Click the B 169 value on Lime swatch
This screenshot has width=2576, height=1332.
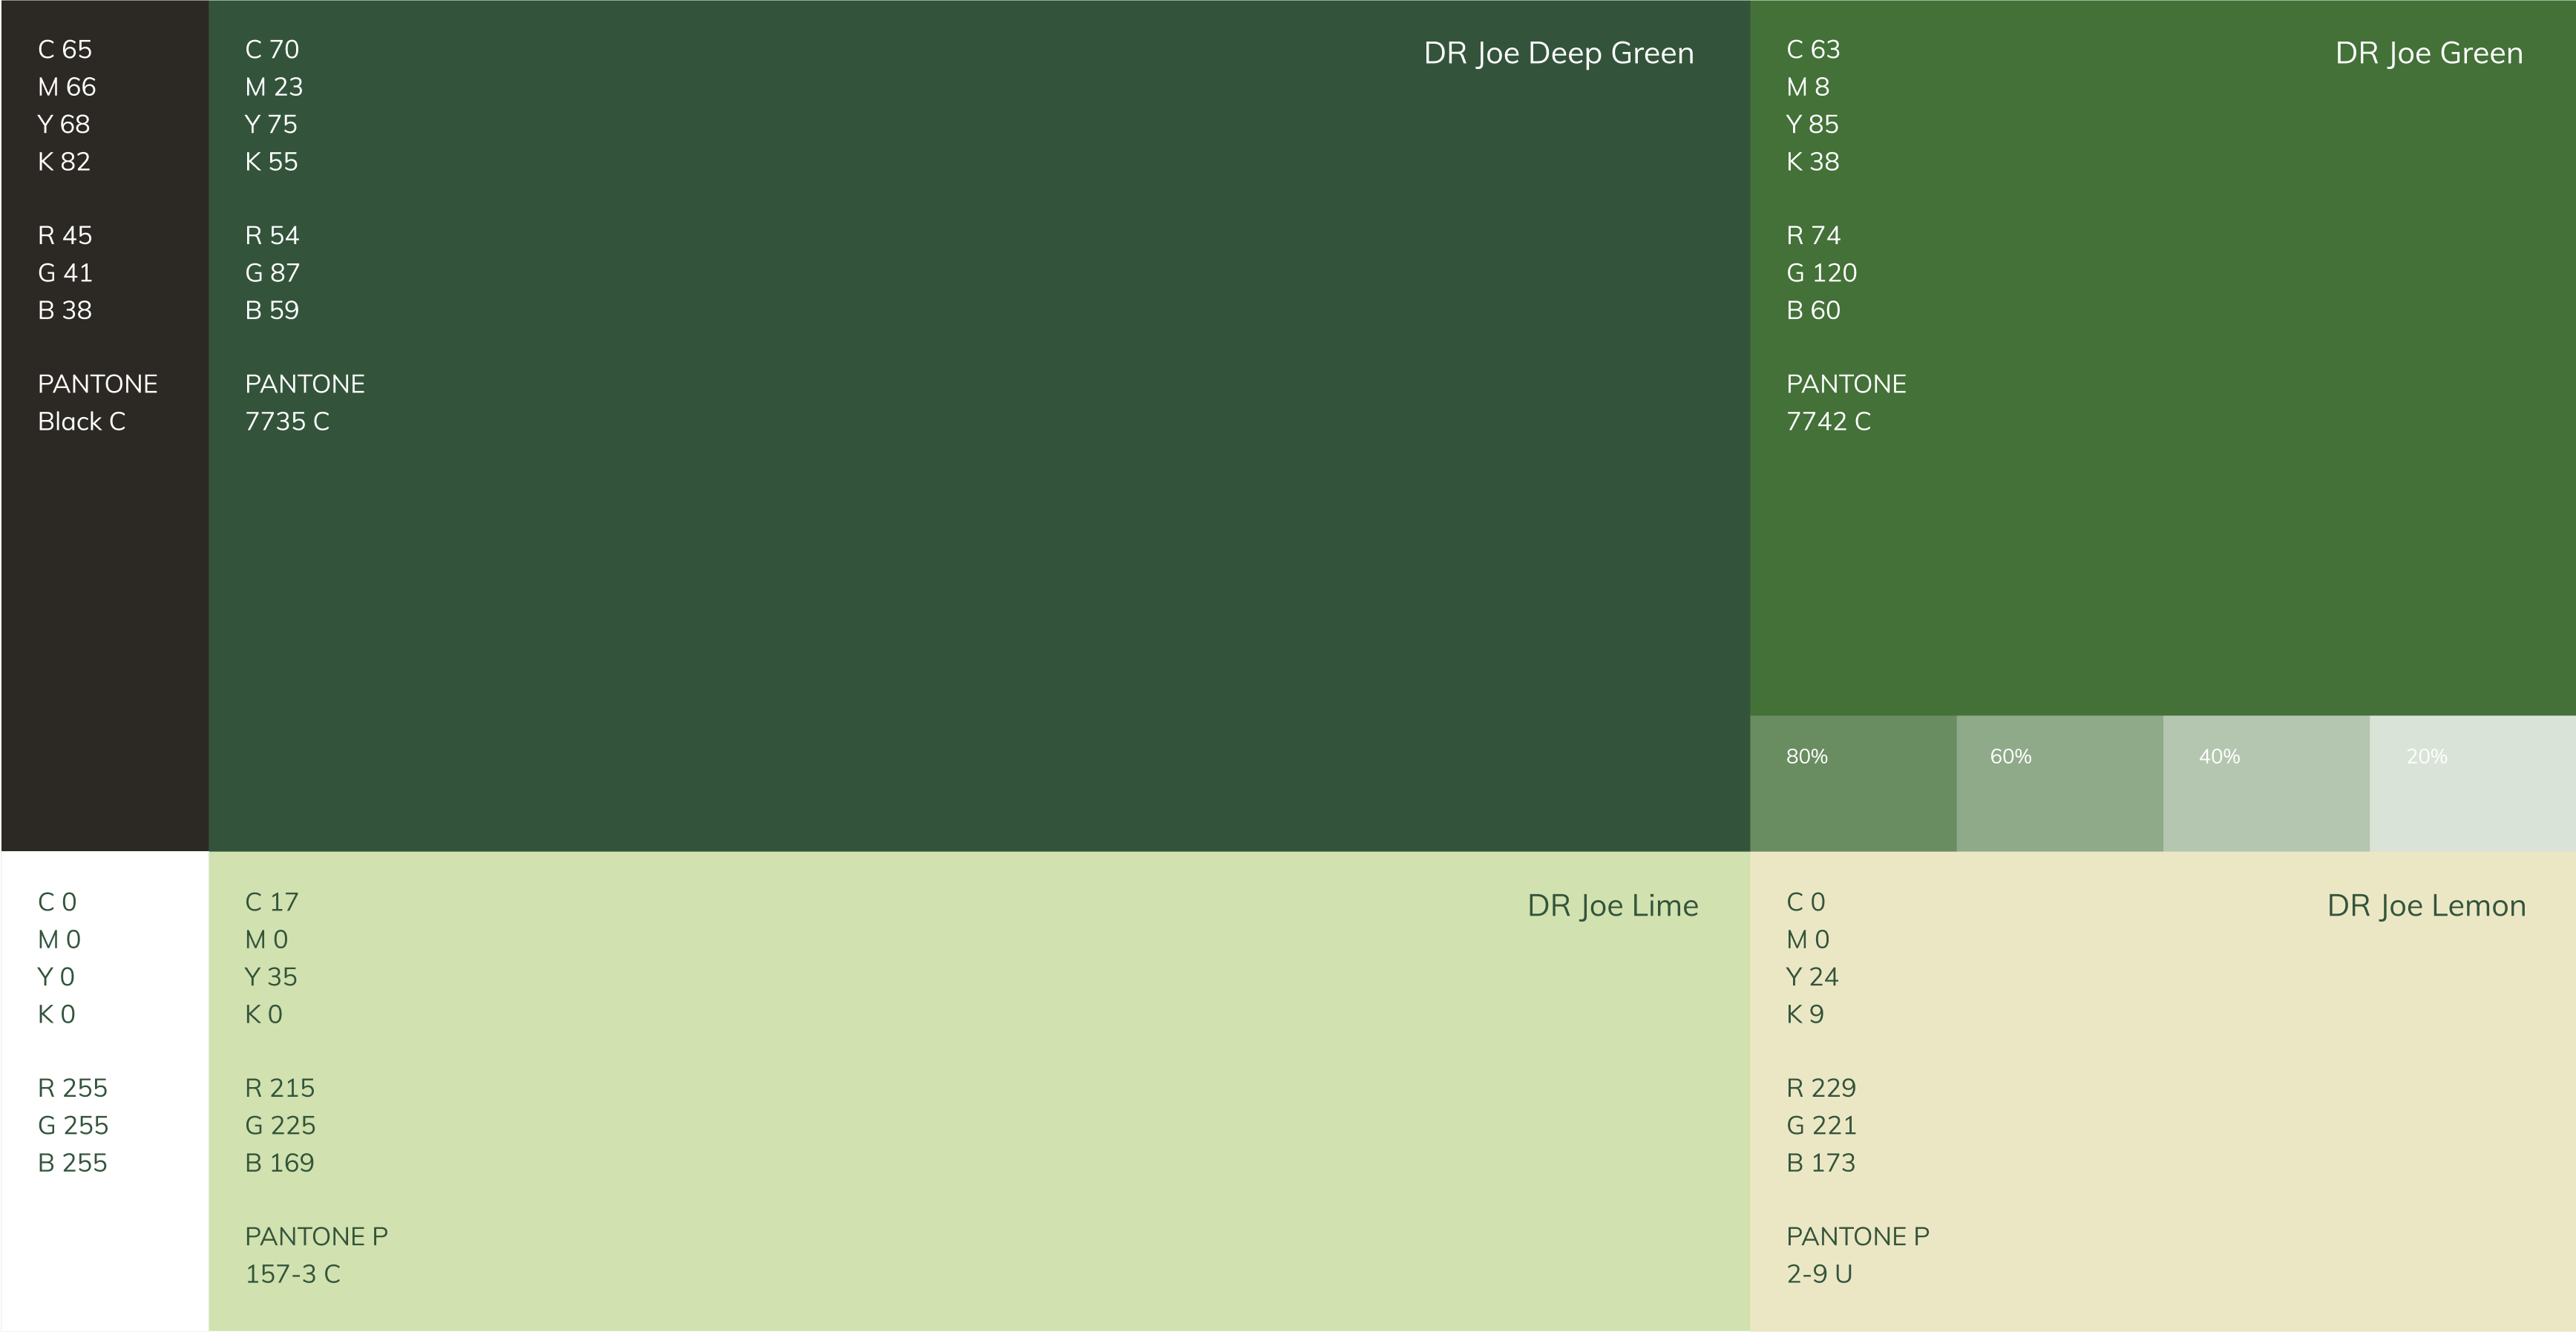point(279,1163)
